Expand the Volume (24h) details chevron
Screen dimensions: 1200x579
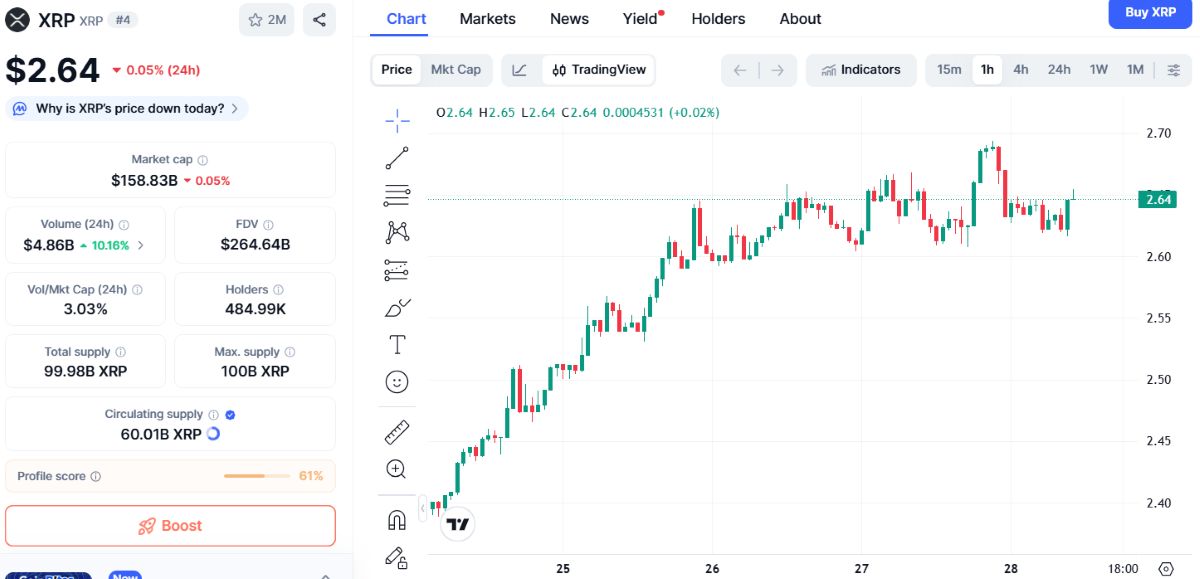pyautogui.click(x=140, y=245)
